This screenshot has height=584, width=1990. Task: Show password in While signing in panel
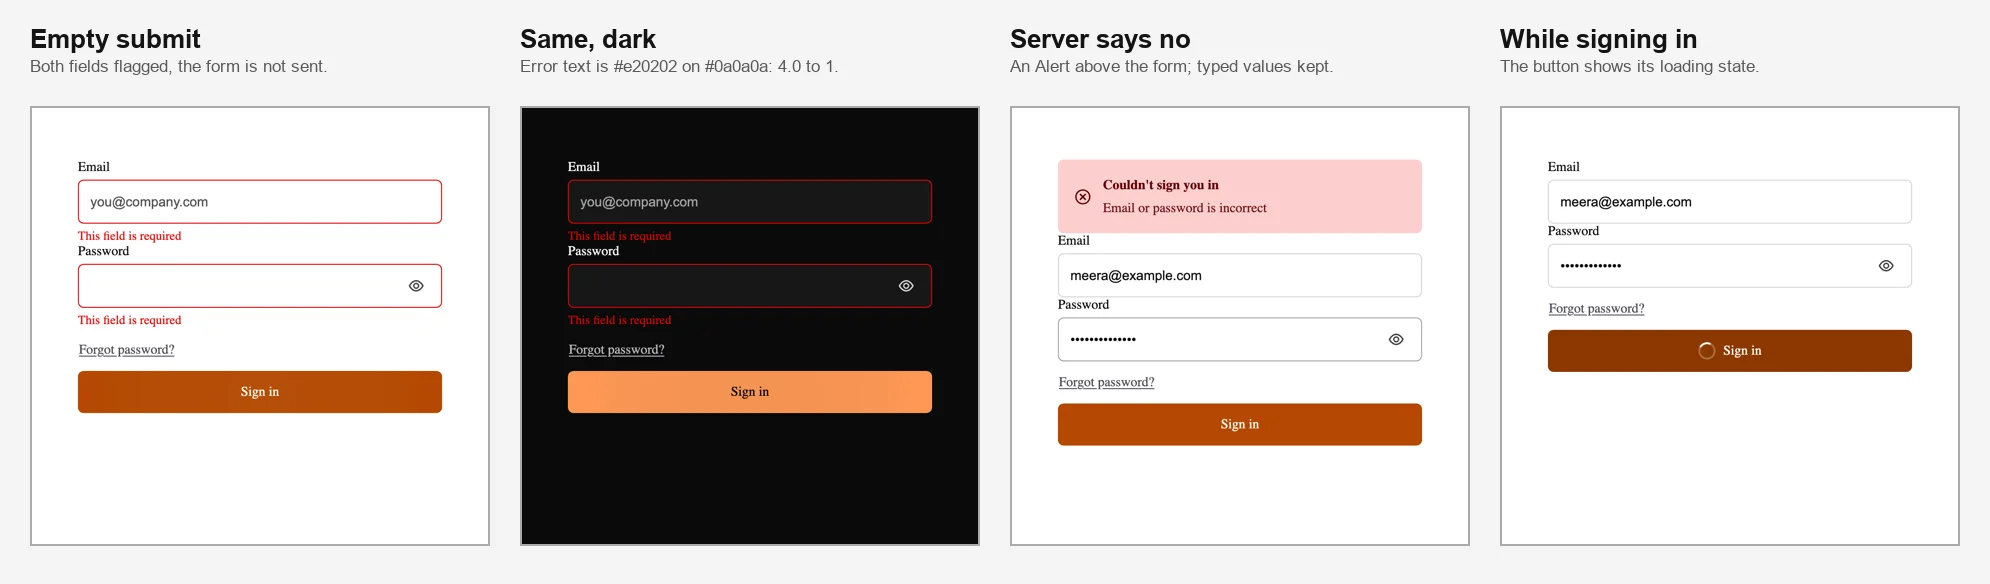[x=1886, y=266]
